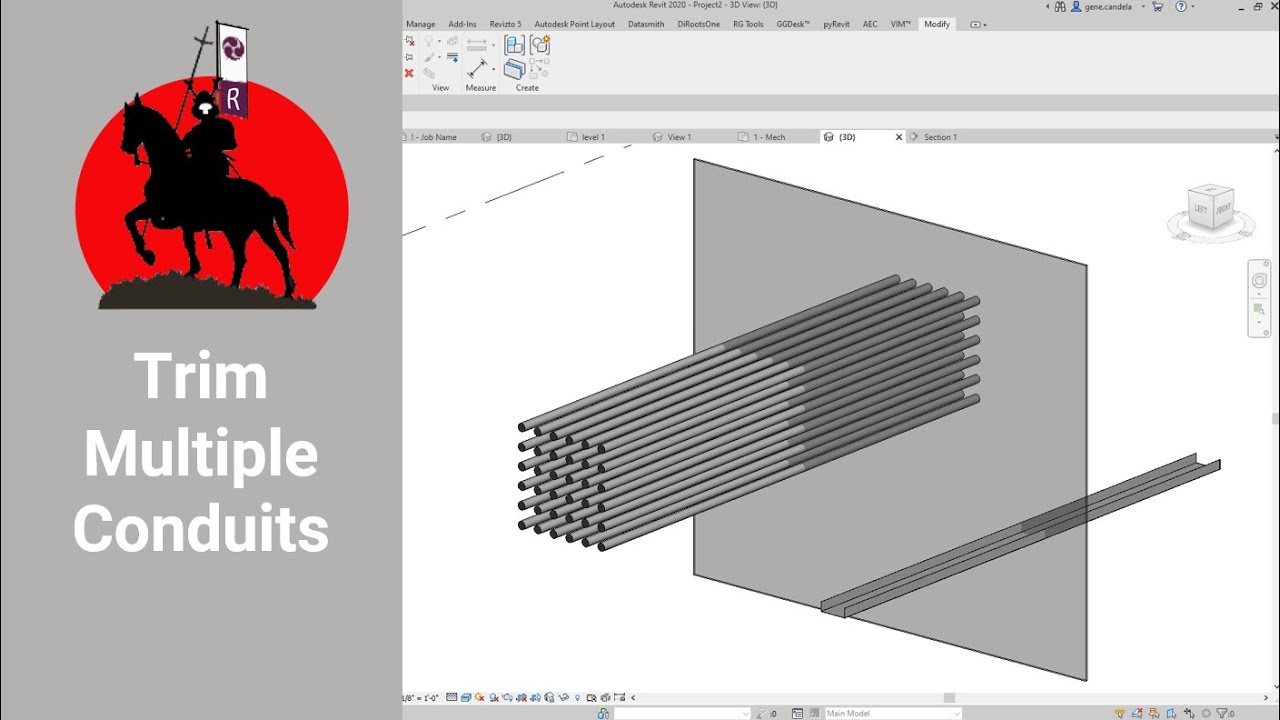Click the worksharing display icon
1280x720 pixels.
[x=591, y=697]
